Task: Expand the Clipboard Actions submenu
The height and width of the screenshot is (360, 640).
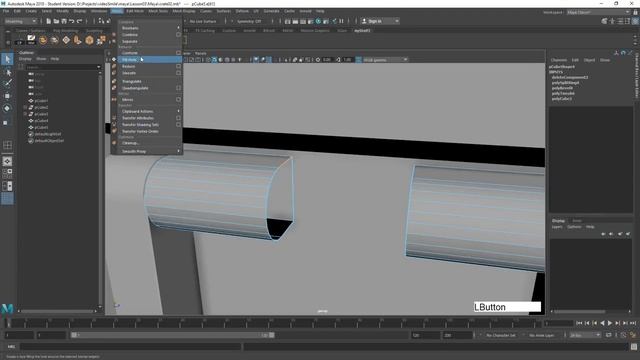Action: [x=178, y=111]
